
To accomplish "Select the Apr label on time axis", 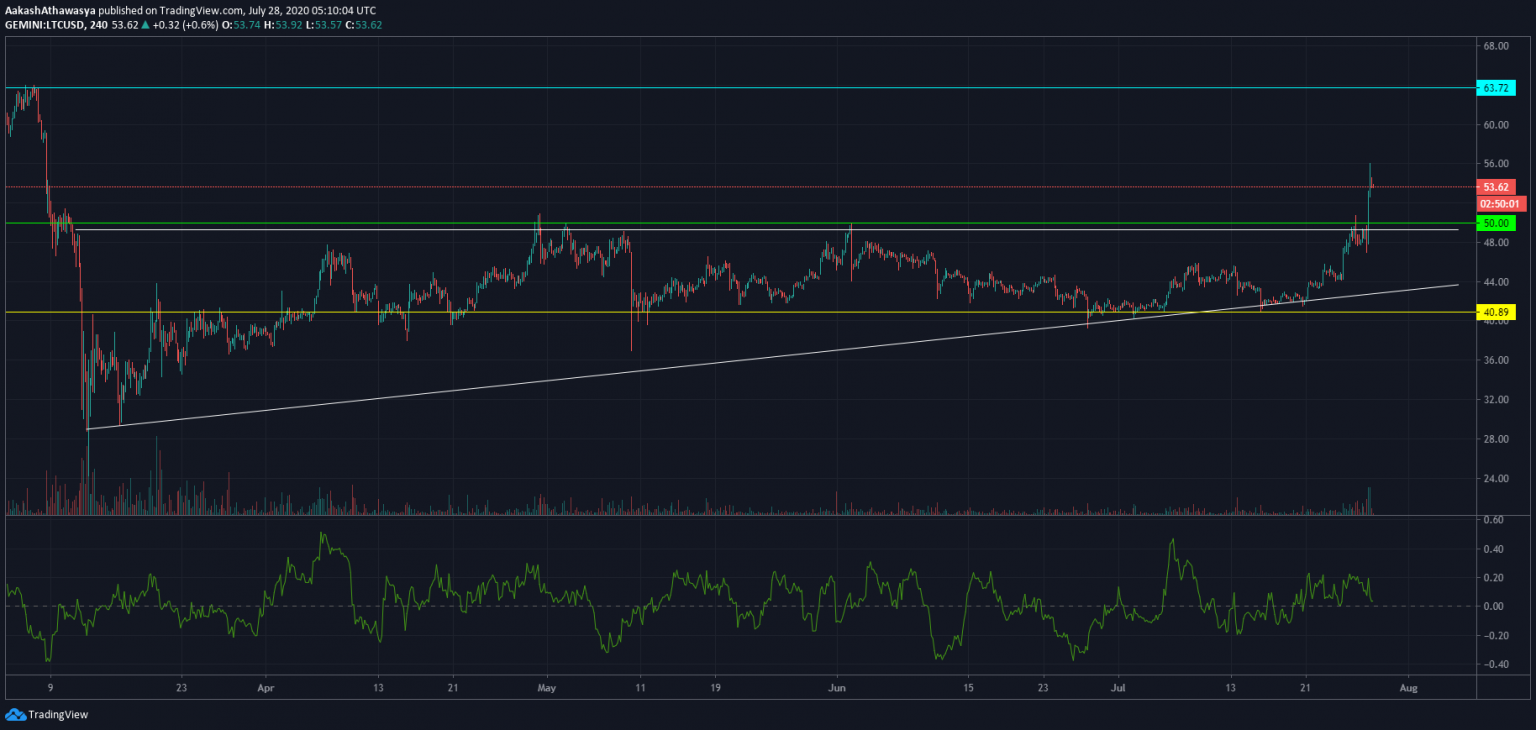I will (265, 688).
